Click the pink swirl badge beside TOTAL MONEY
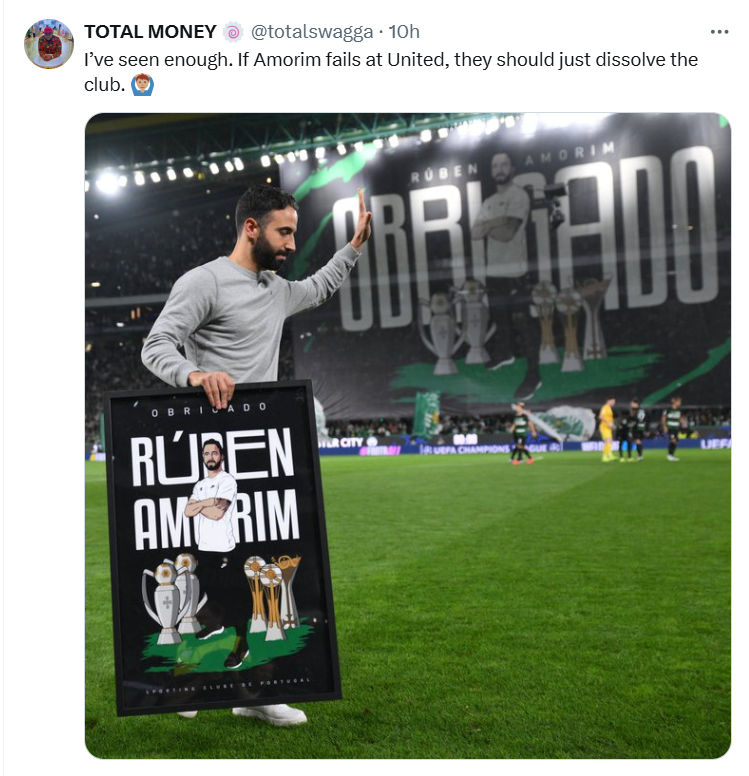This screenshot has width=749, height=776. pyautogui.click(x=233, y=32)
